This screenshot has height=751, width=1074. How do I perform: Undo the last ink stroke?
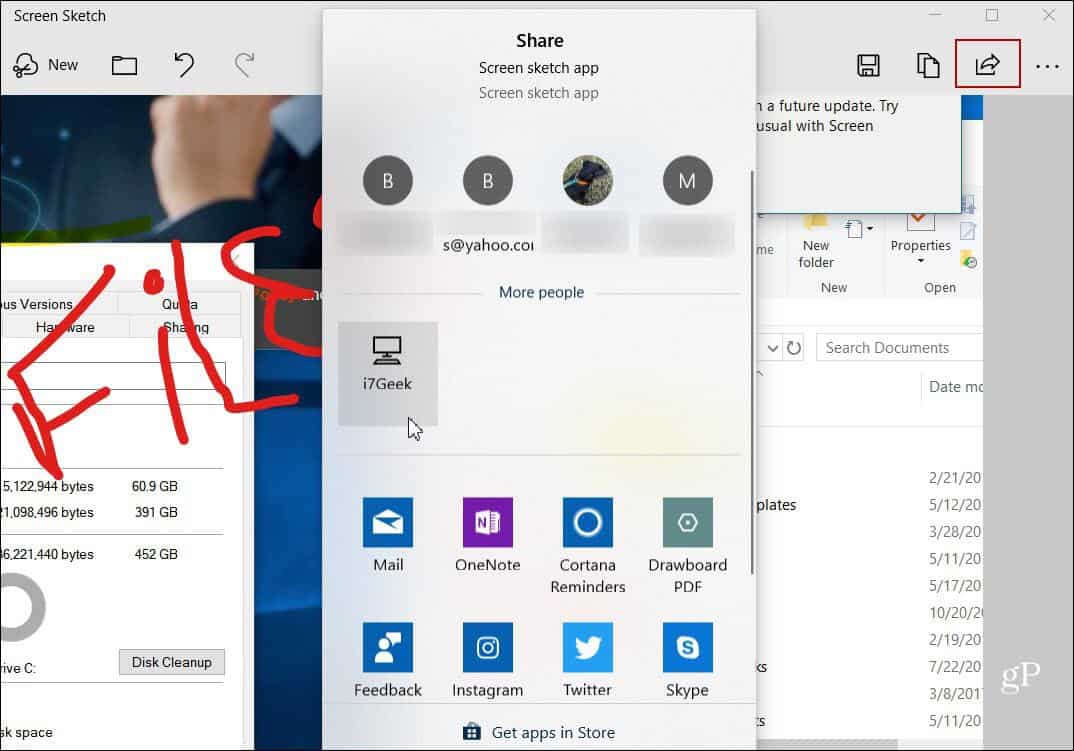[x=184, y=65]
